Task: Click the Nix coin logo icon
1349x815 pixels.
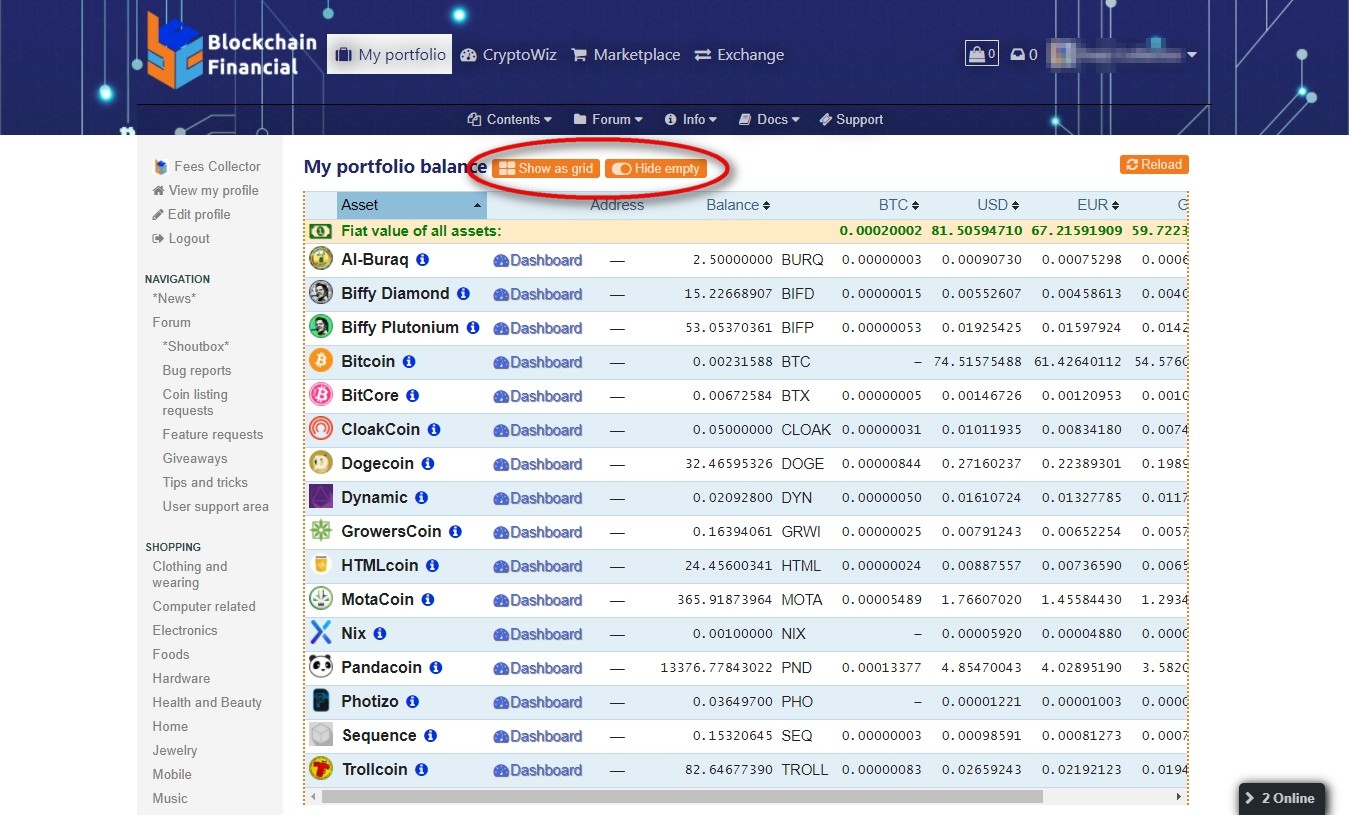Action: pos(321,633)
